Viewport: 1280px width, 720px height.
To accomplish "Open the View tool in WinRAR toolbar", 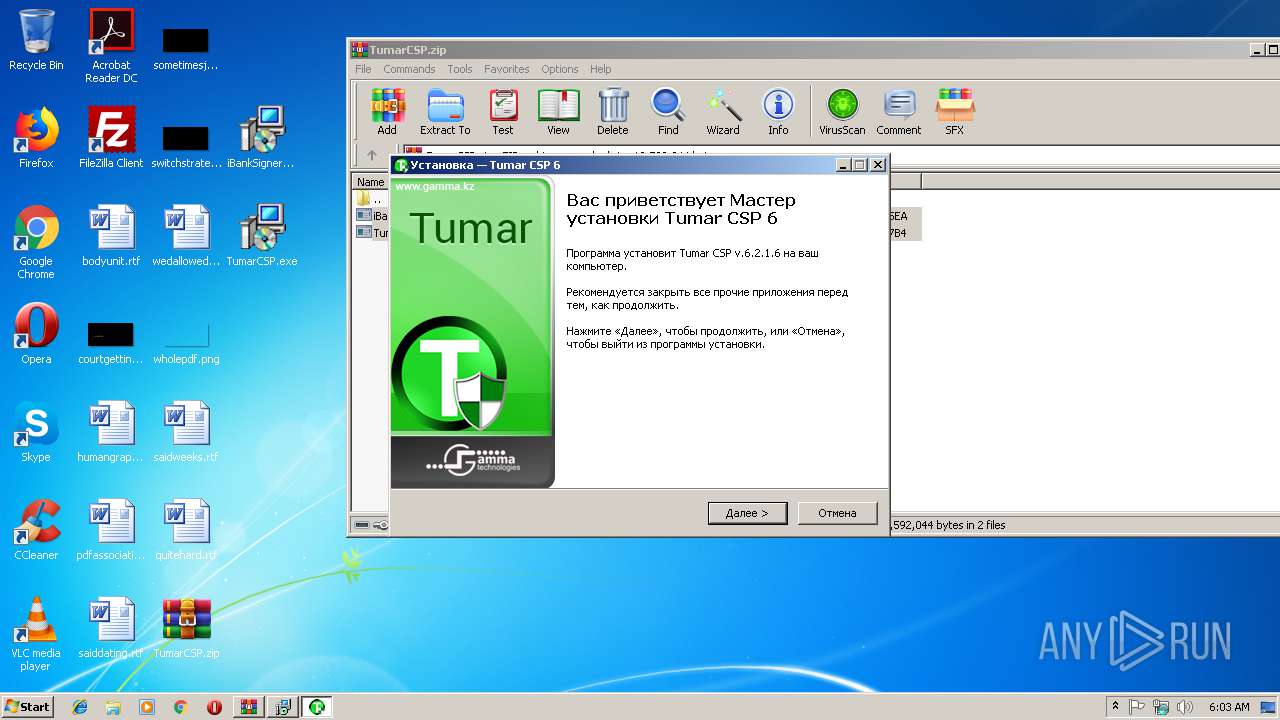I will (558, 112).
